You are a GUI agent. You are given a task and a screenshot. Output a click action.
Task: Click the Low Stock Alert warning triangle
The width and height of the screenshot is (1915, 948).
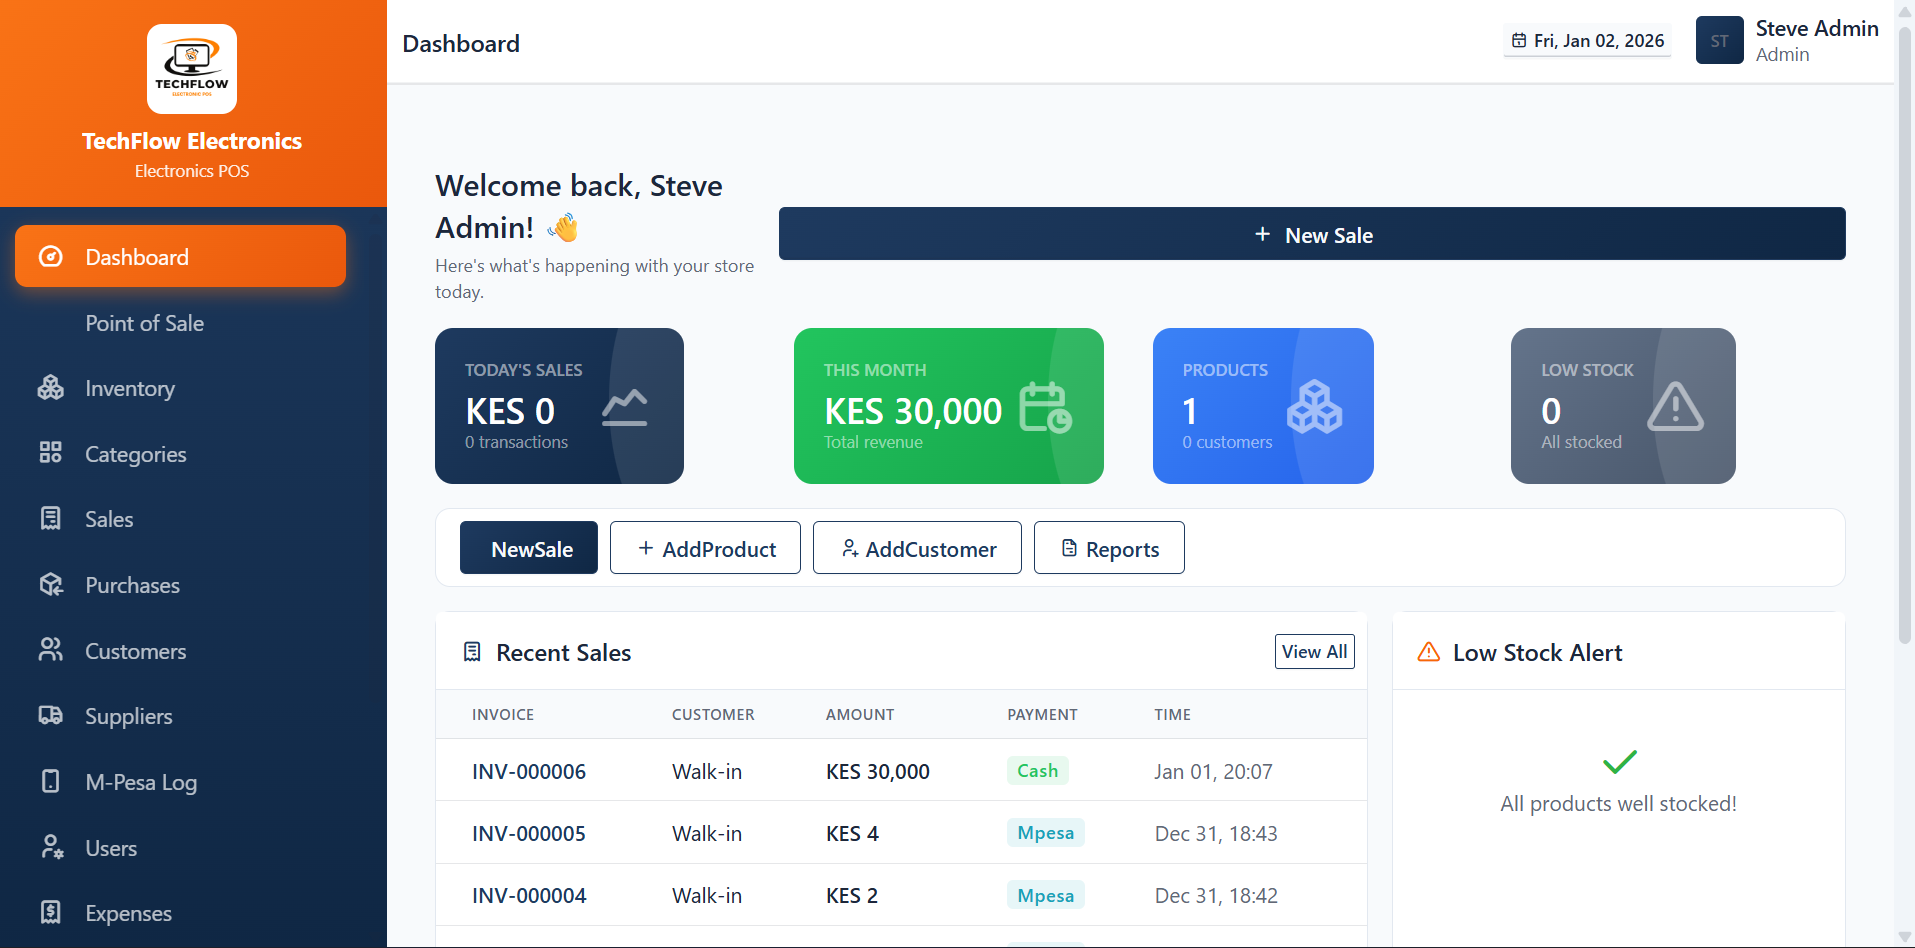[x=1429, y=651]
